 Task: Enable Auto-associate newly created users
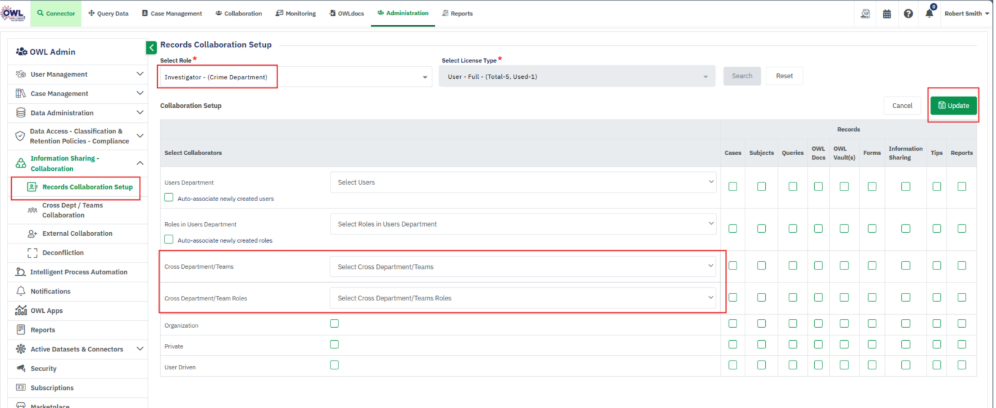168,198
